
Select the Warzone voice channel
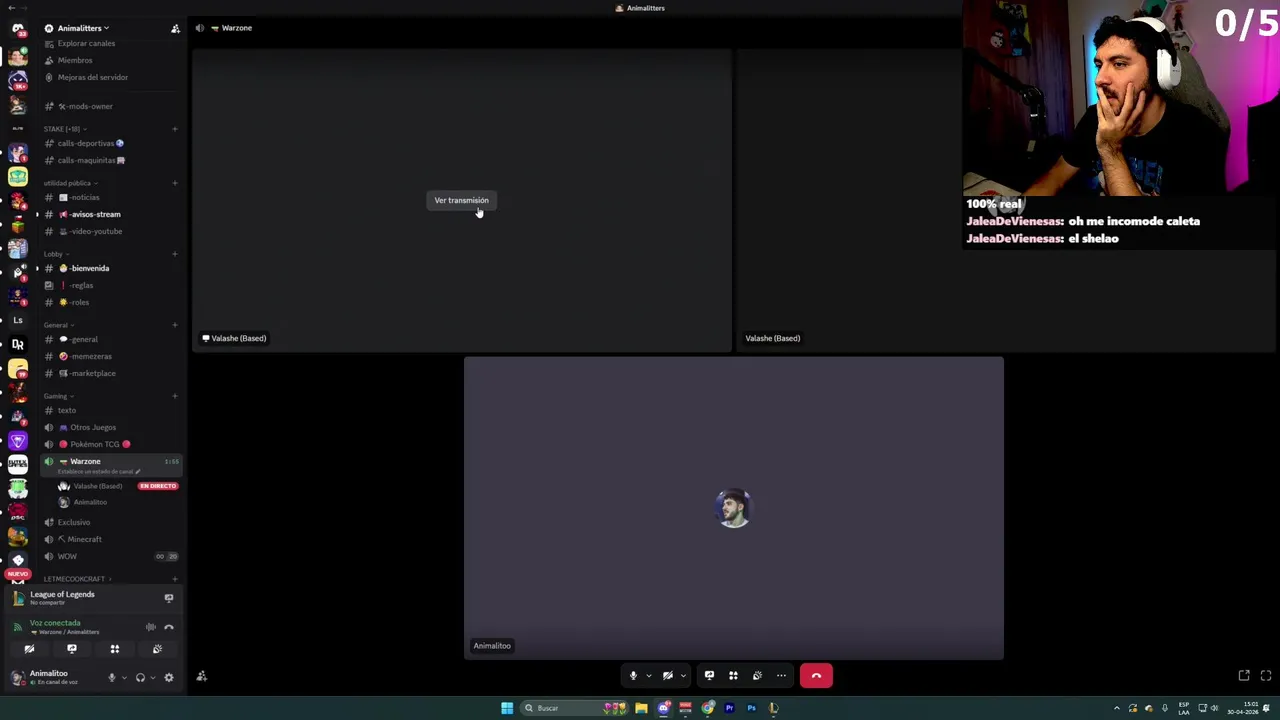(x=110, y=464)
